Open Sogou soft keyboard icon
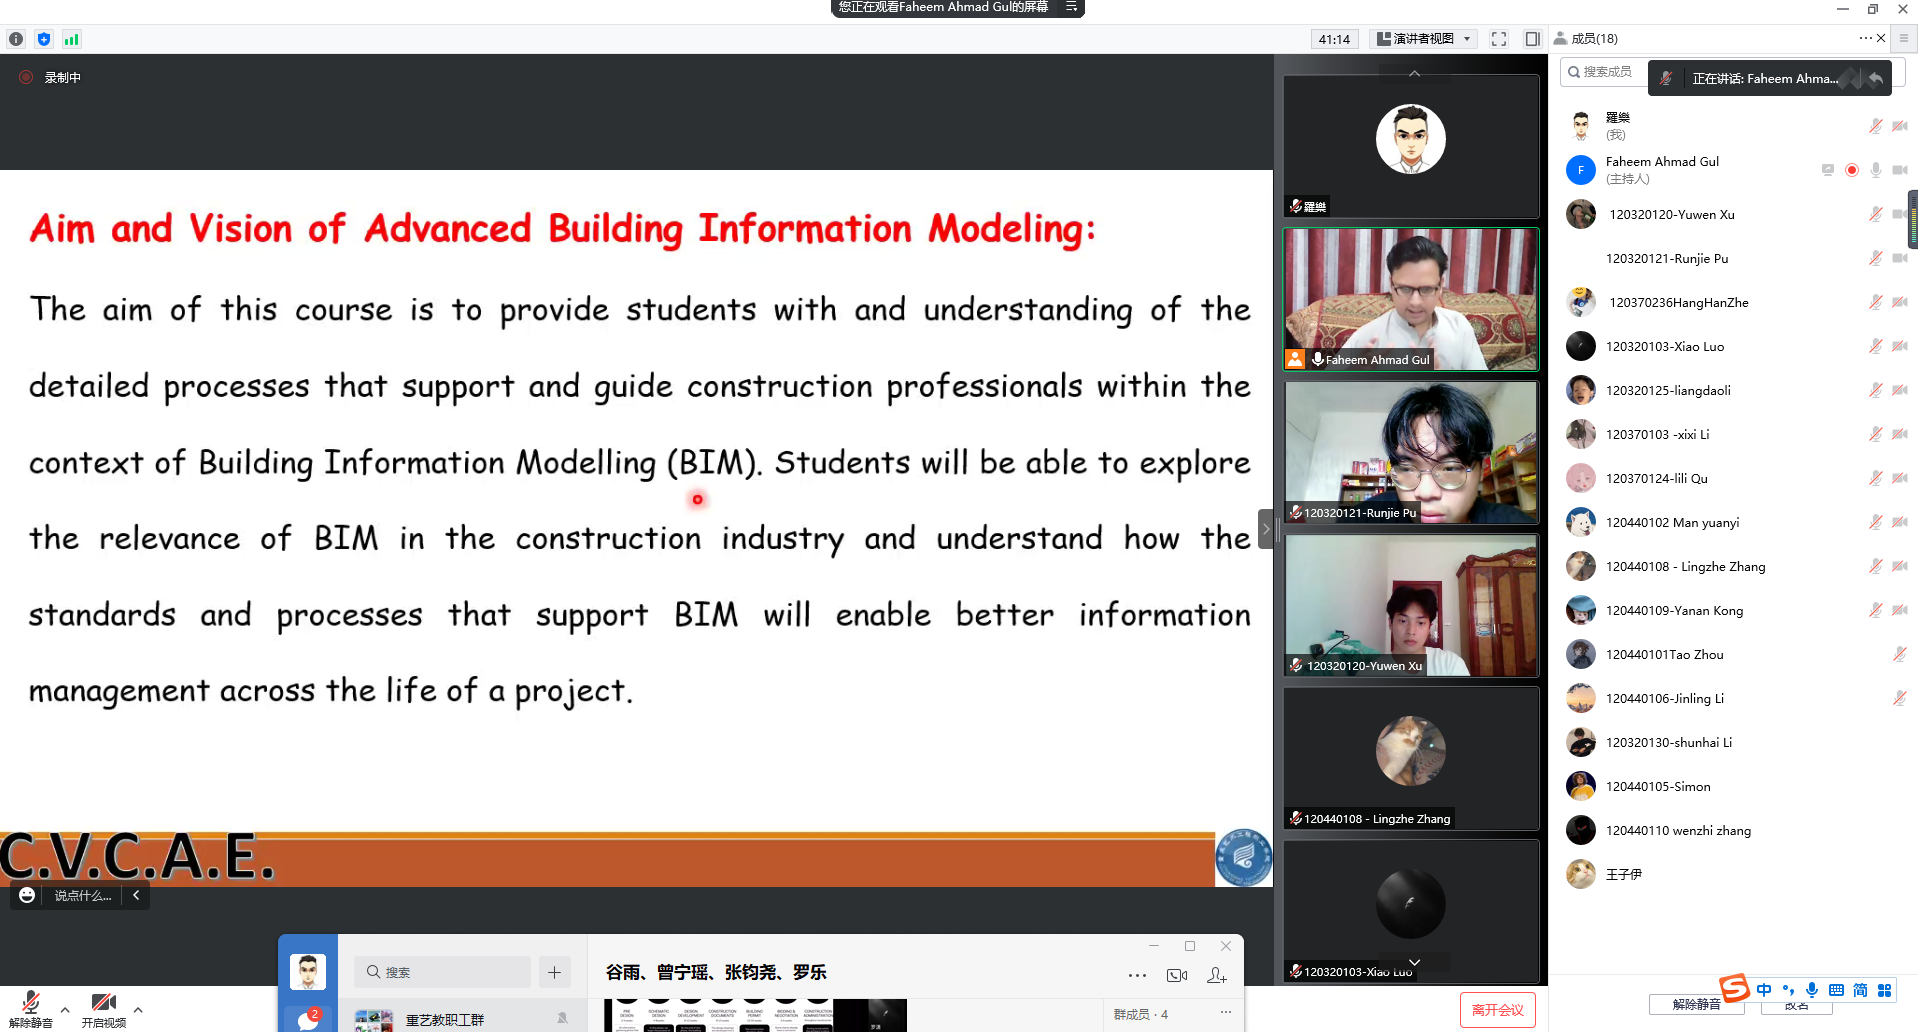1918x1032 pixels. pyautogui.click(x=1836, y=990)
